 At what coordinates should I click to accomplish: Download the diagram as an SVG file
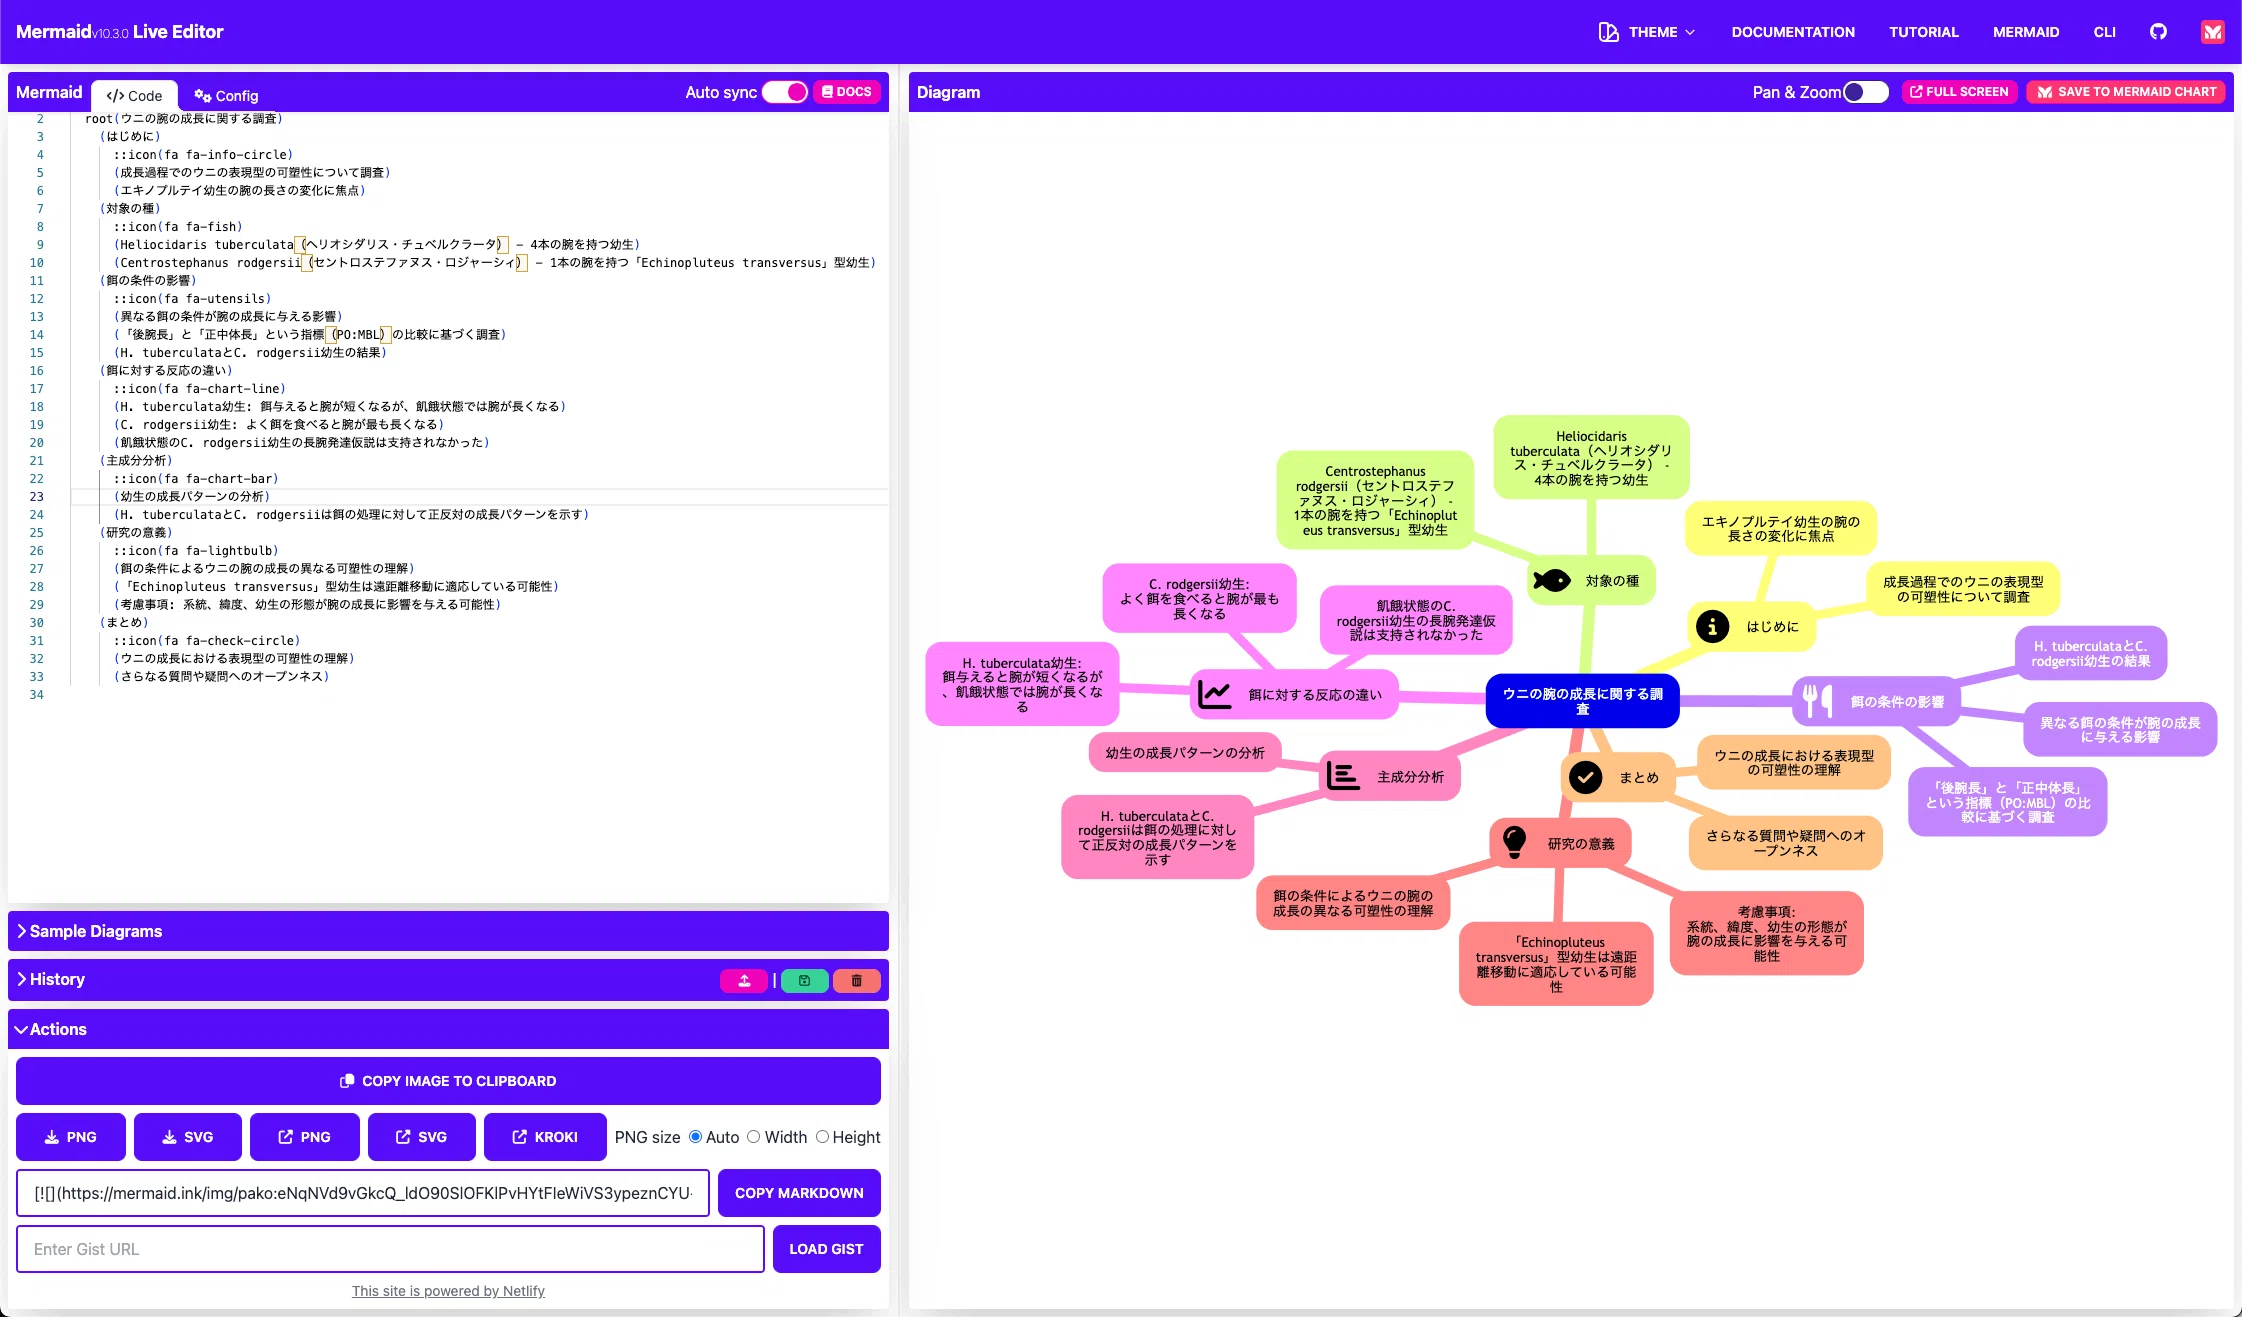(x=188, y=1137)
